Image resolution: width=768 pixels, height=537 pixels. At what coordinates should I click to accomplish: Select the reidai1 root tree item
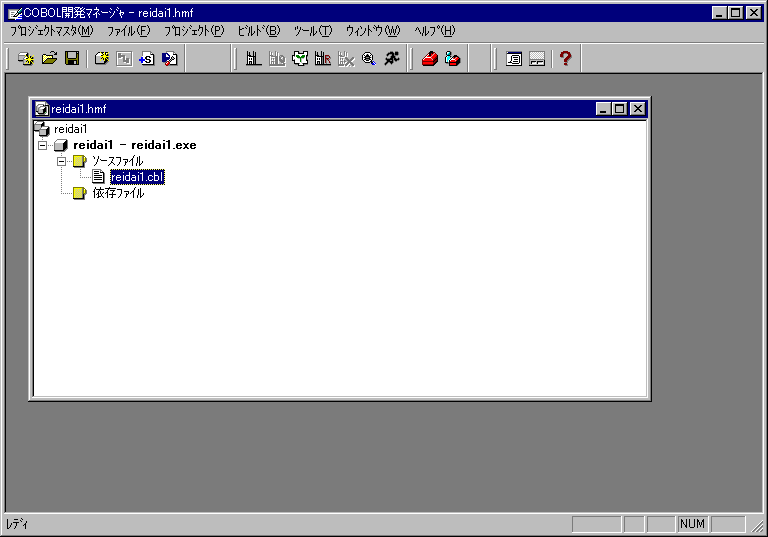(x=71, y=129)
